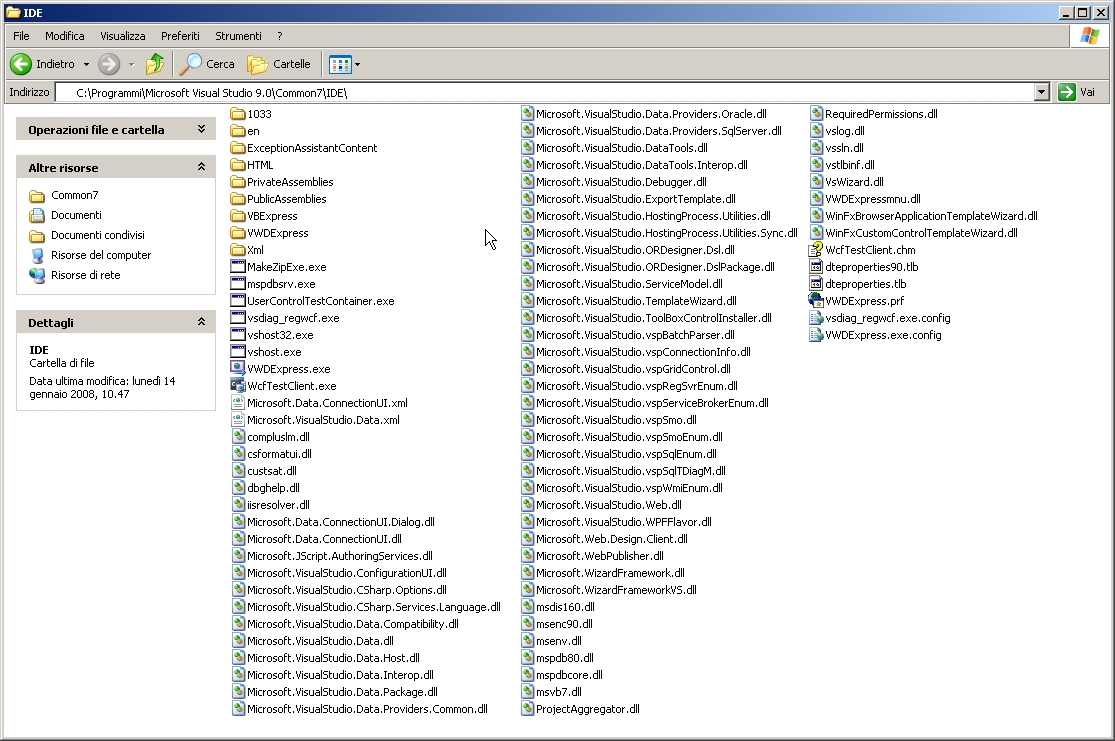The width and height of the screenshot is (1115, 741).
Task: Select the dbghelp.dll file icon
Action: pos(238,488)
